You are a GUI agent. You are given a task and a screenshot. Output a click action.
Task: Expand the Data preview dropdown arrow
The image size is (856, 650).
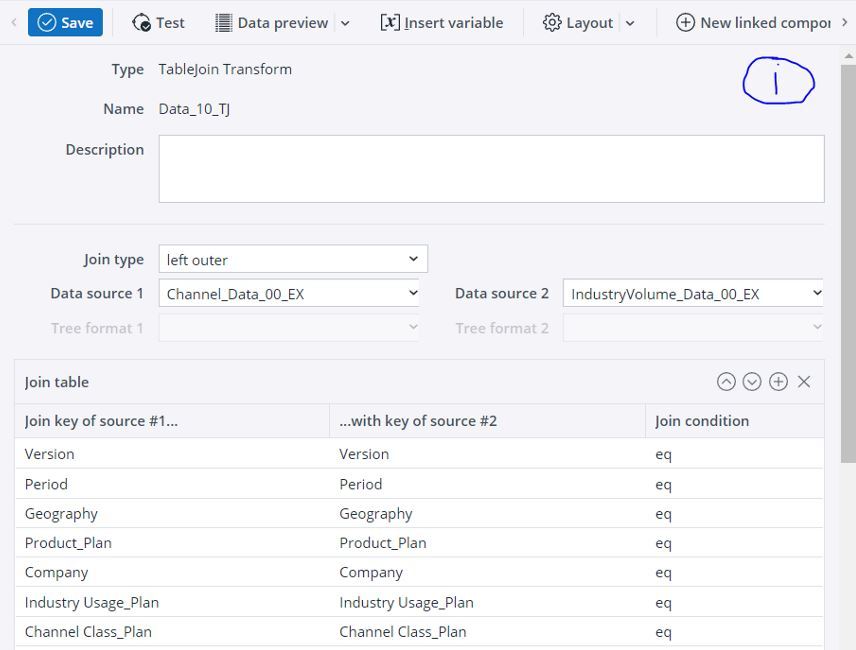[345, 23]
